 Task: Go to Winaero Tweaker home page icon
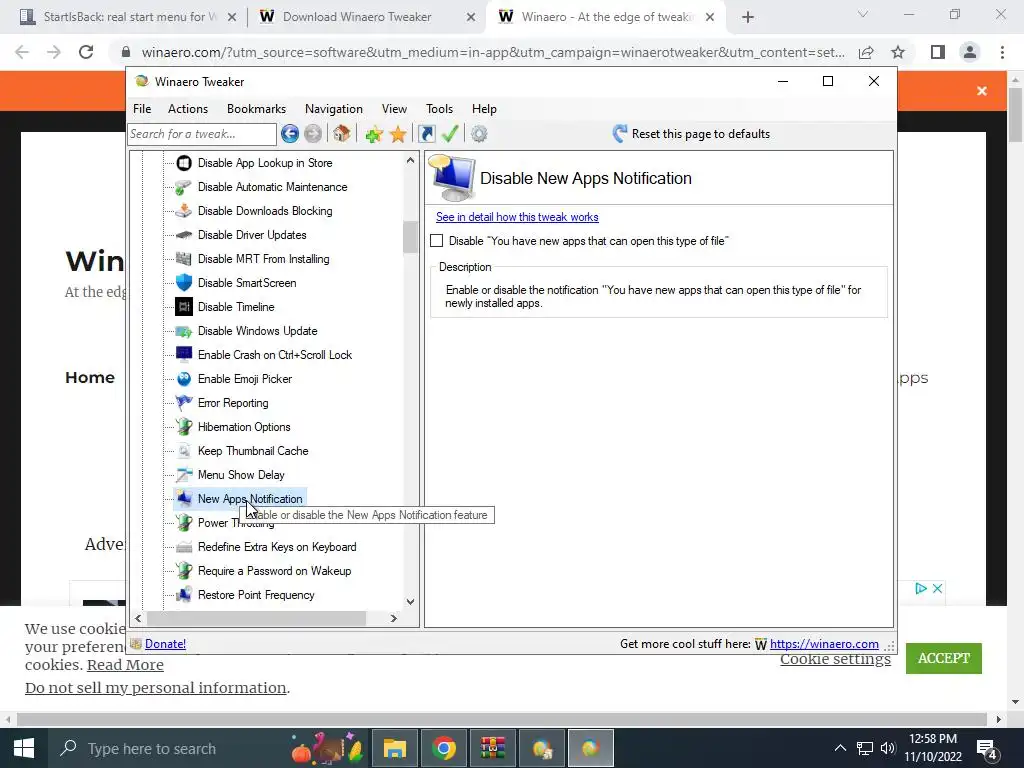tap(342, 134)
